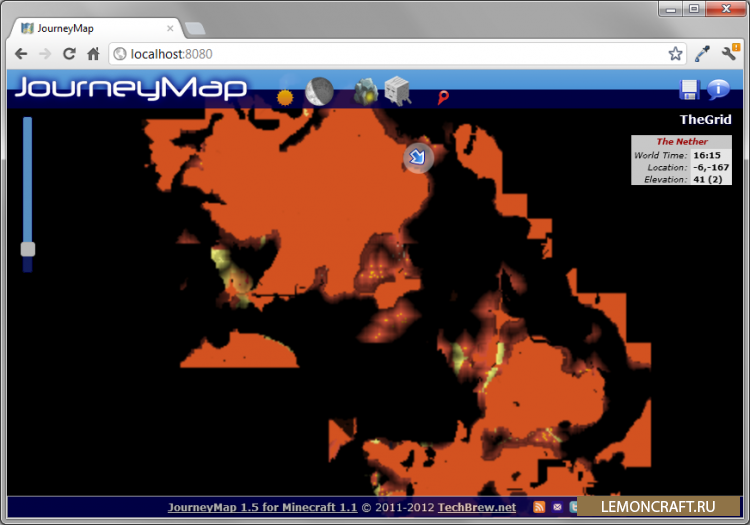
Task: Open Chrome wrench settings menu
Action: click(x=729, y=54)
